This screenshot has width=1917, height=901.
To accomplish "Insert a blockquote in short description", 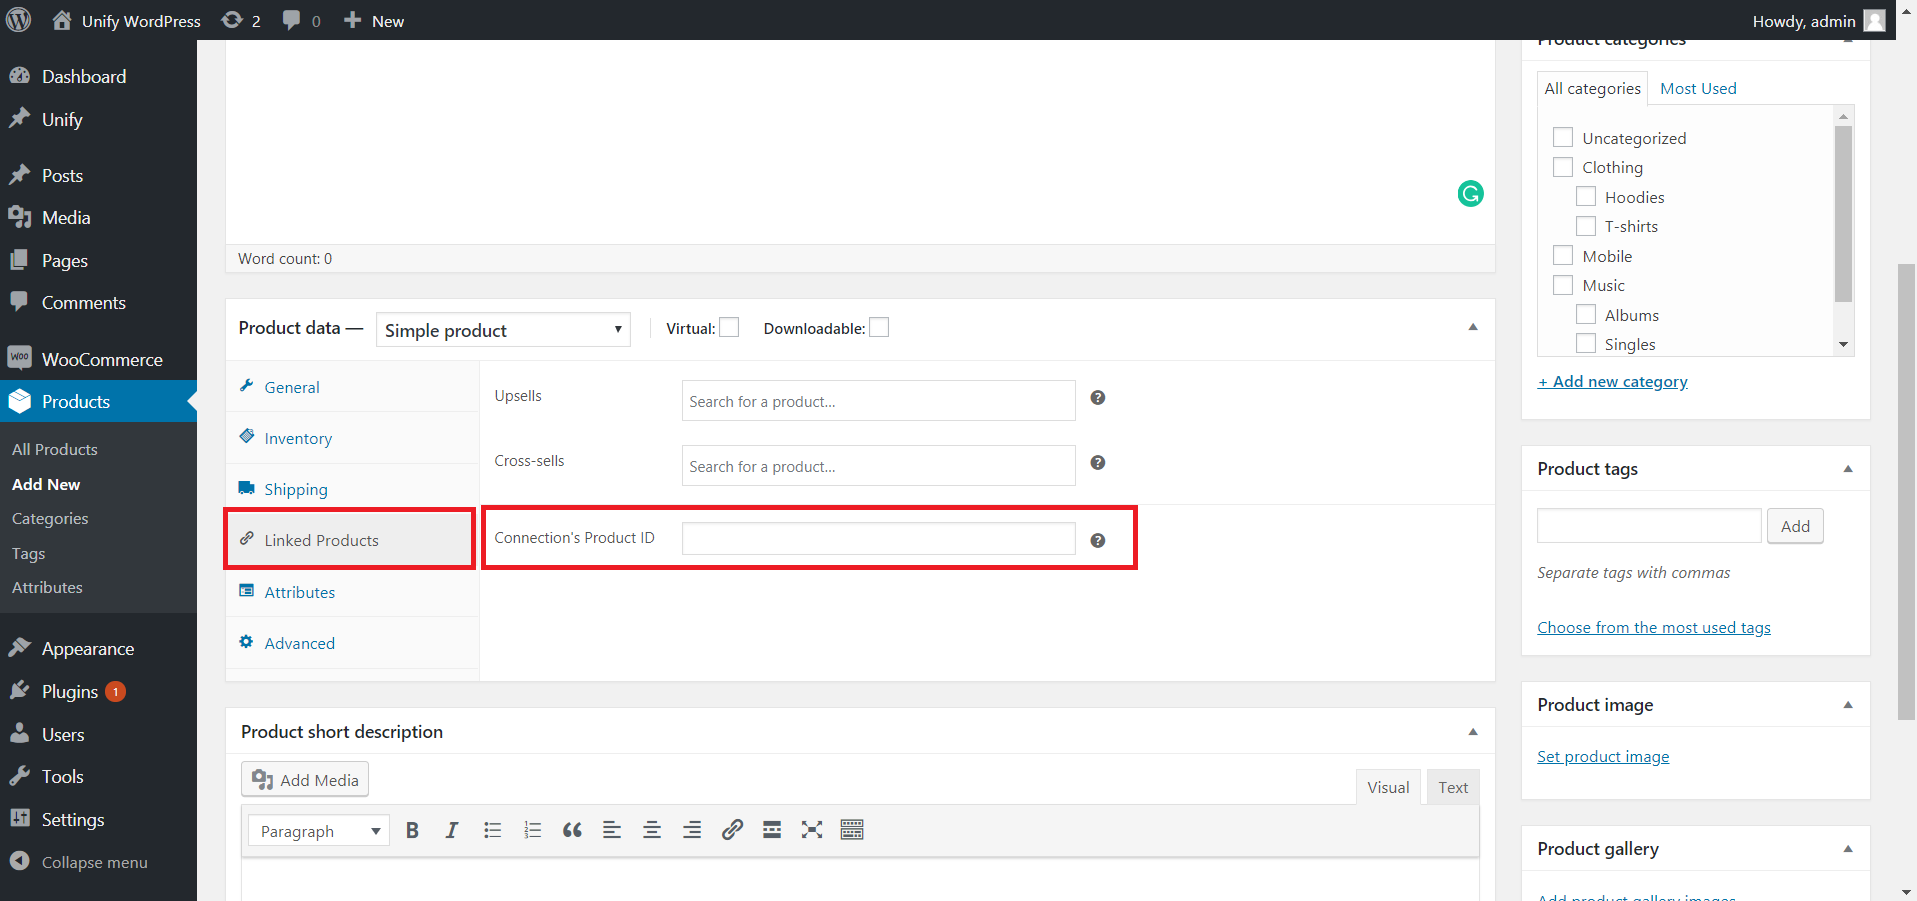I will [x=572, y=830].
